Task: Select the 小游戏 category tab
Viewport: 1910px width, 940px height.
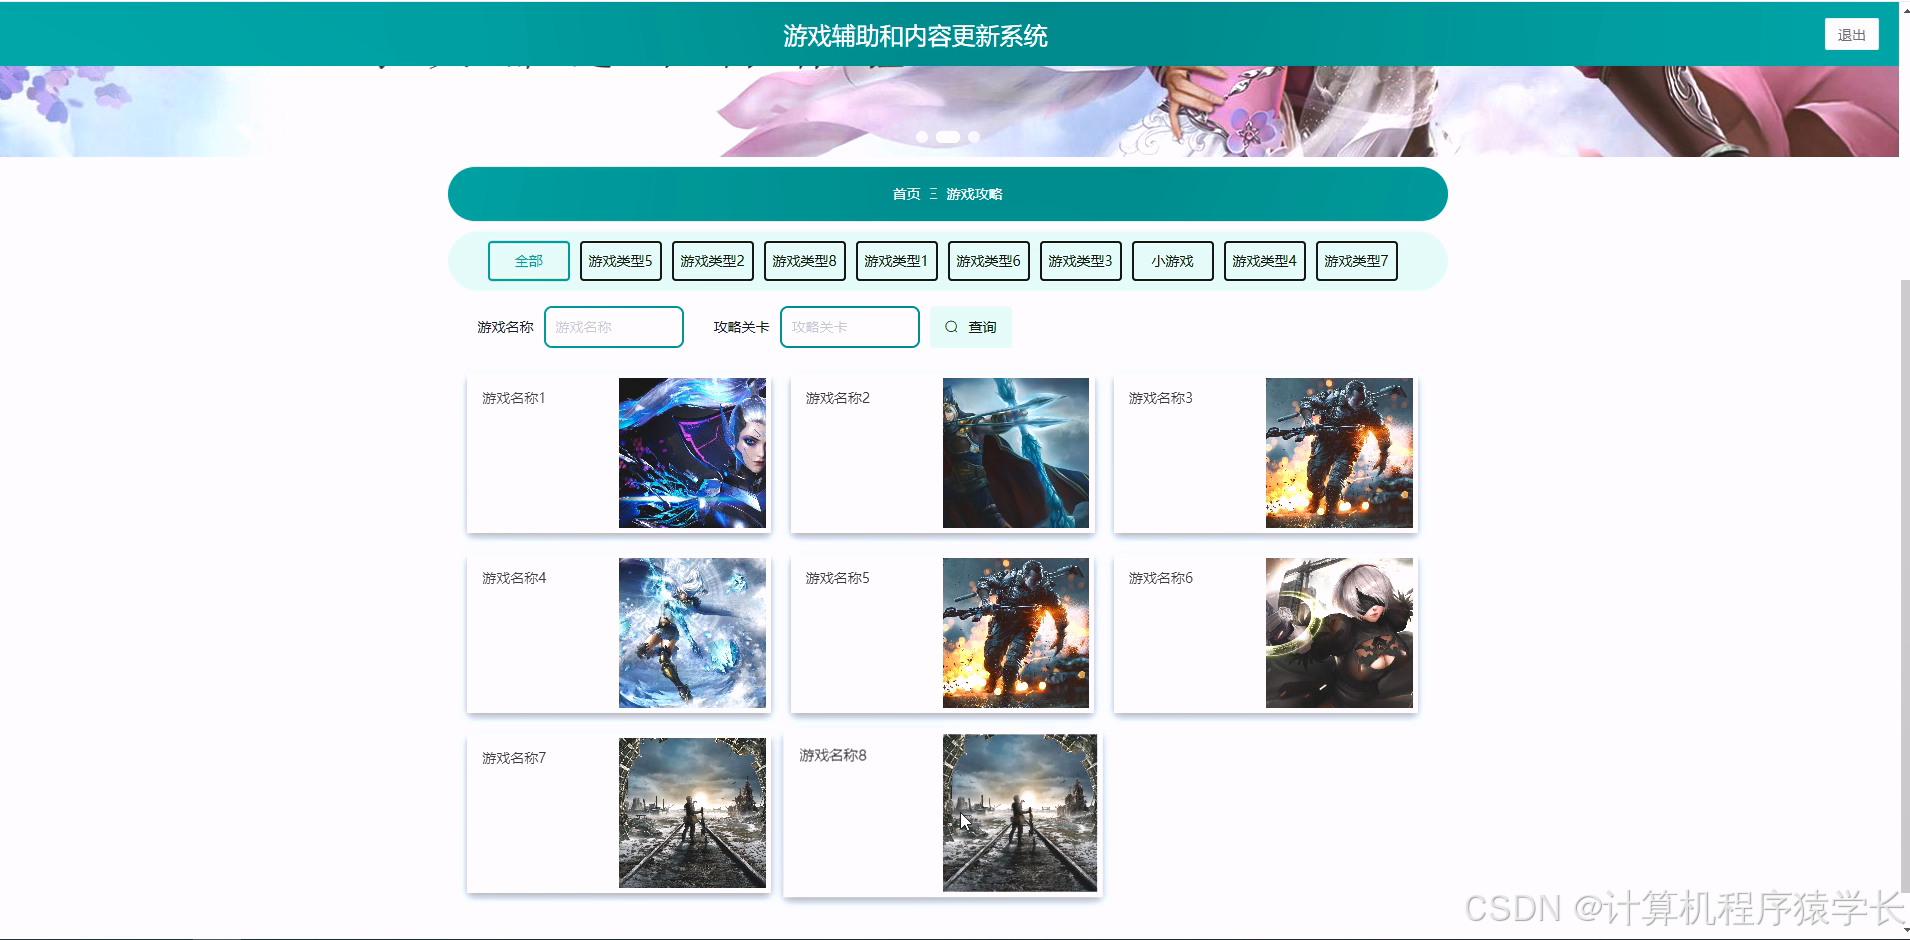Action: (1173, 261)
